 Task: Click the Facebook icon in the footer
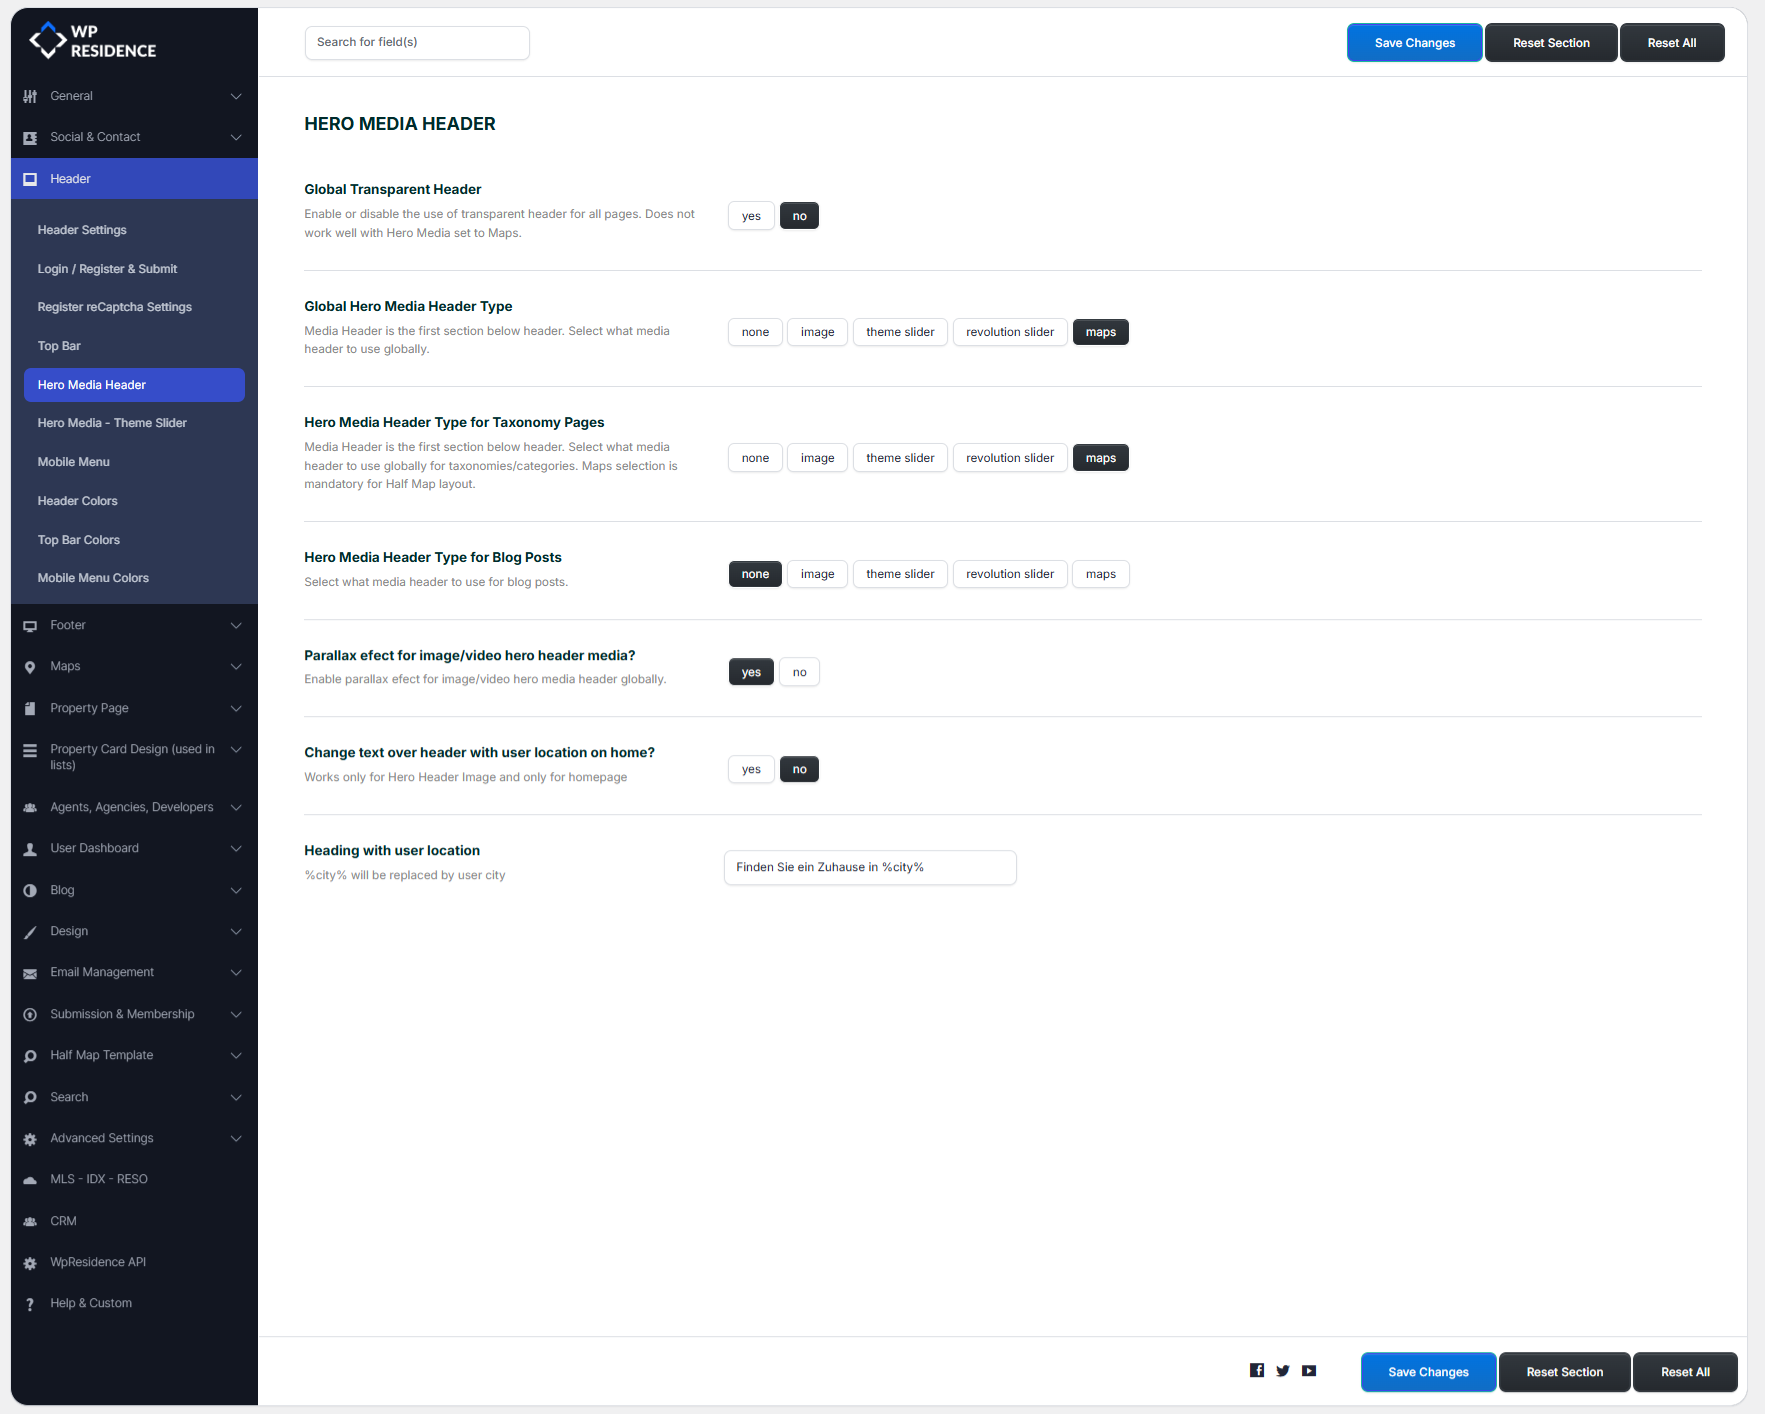pyautogui.click(x=1256, y=1370)
